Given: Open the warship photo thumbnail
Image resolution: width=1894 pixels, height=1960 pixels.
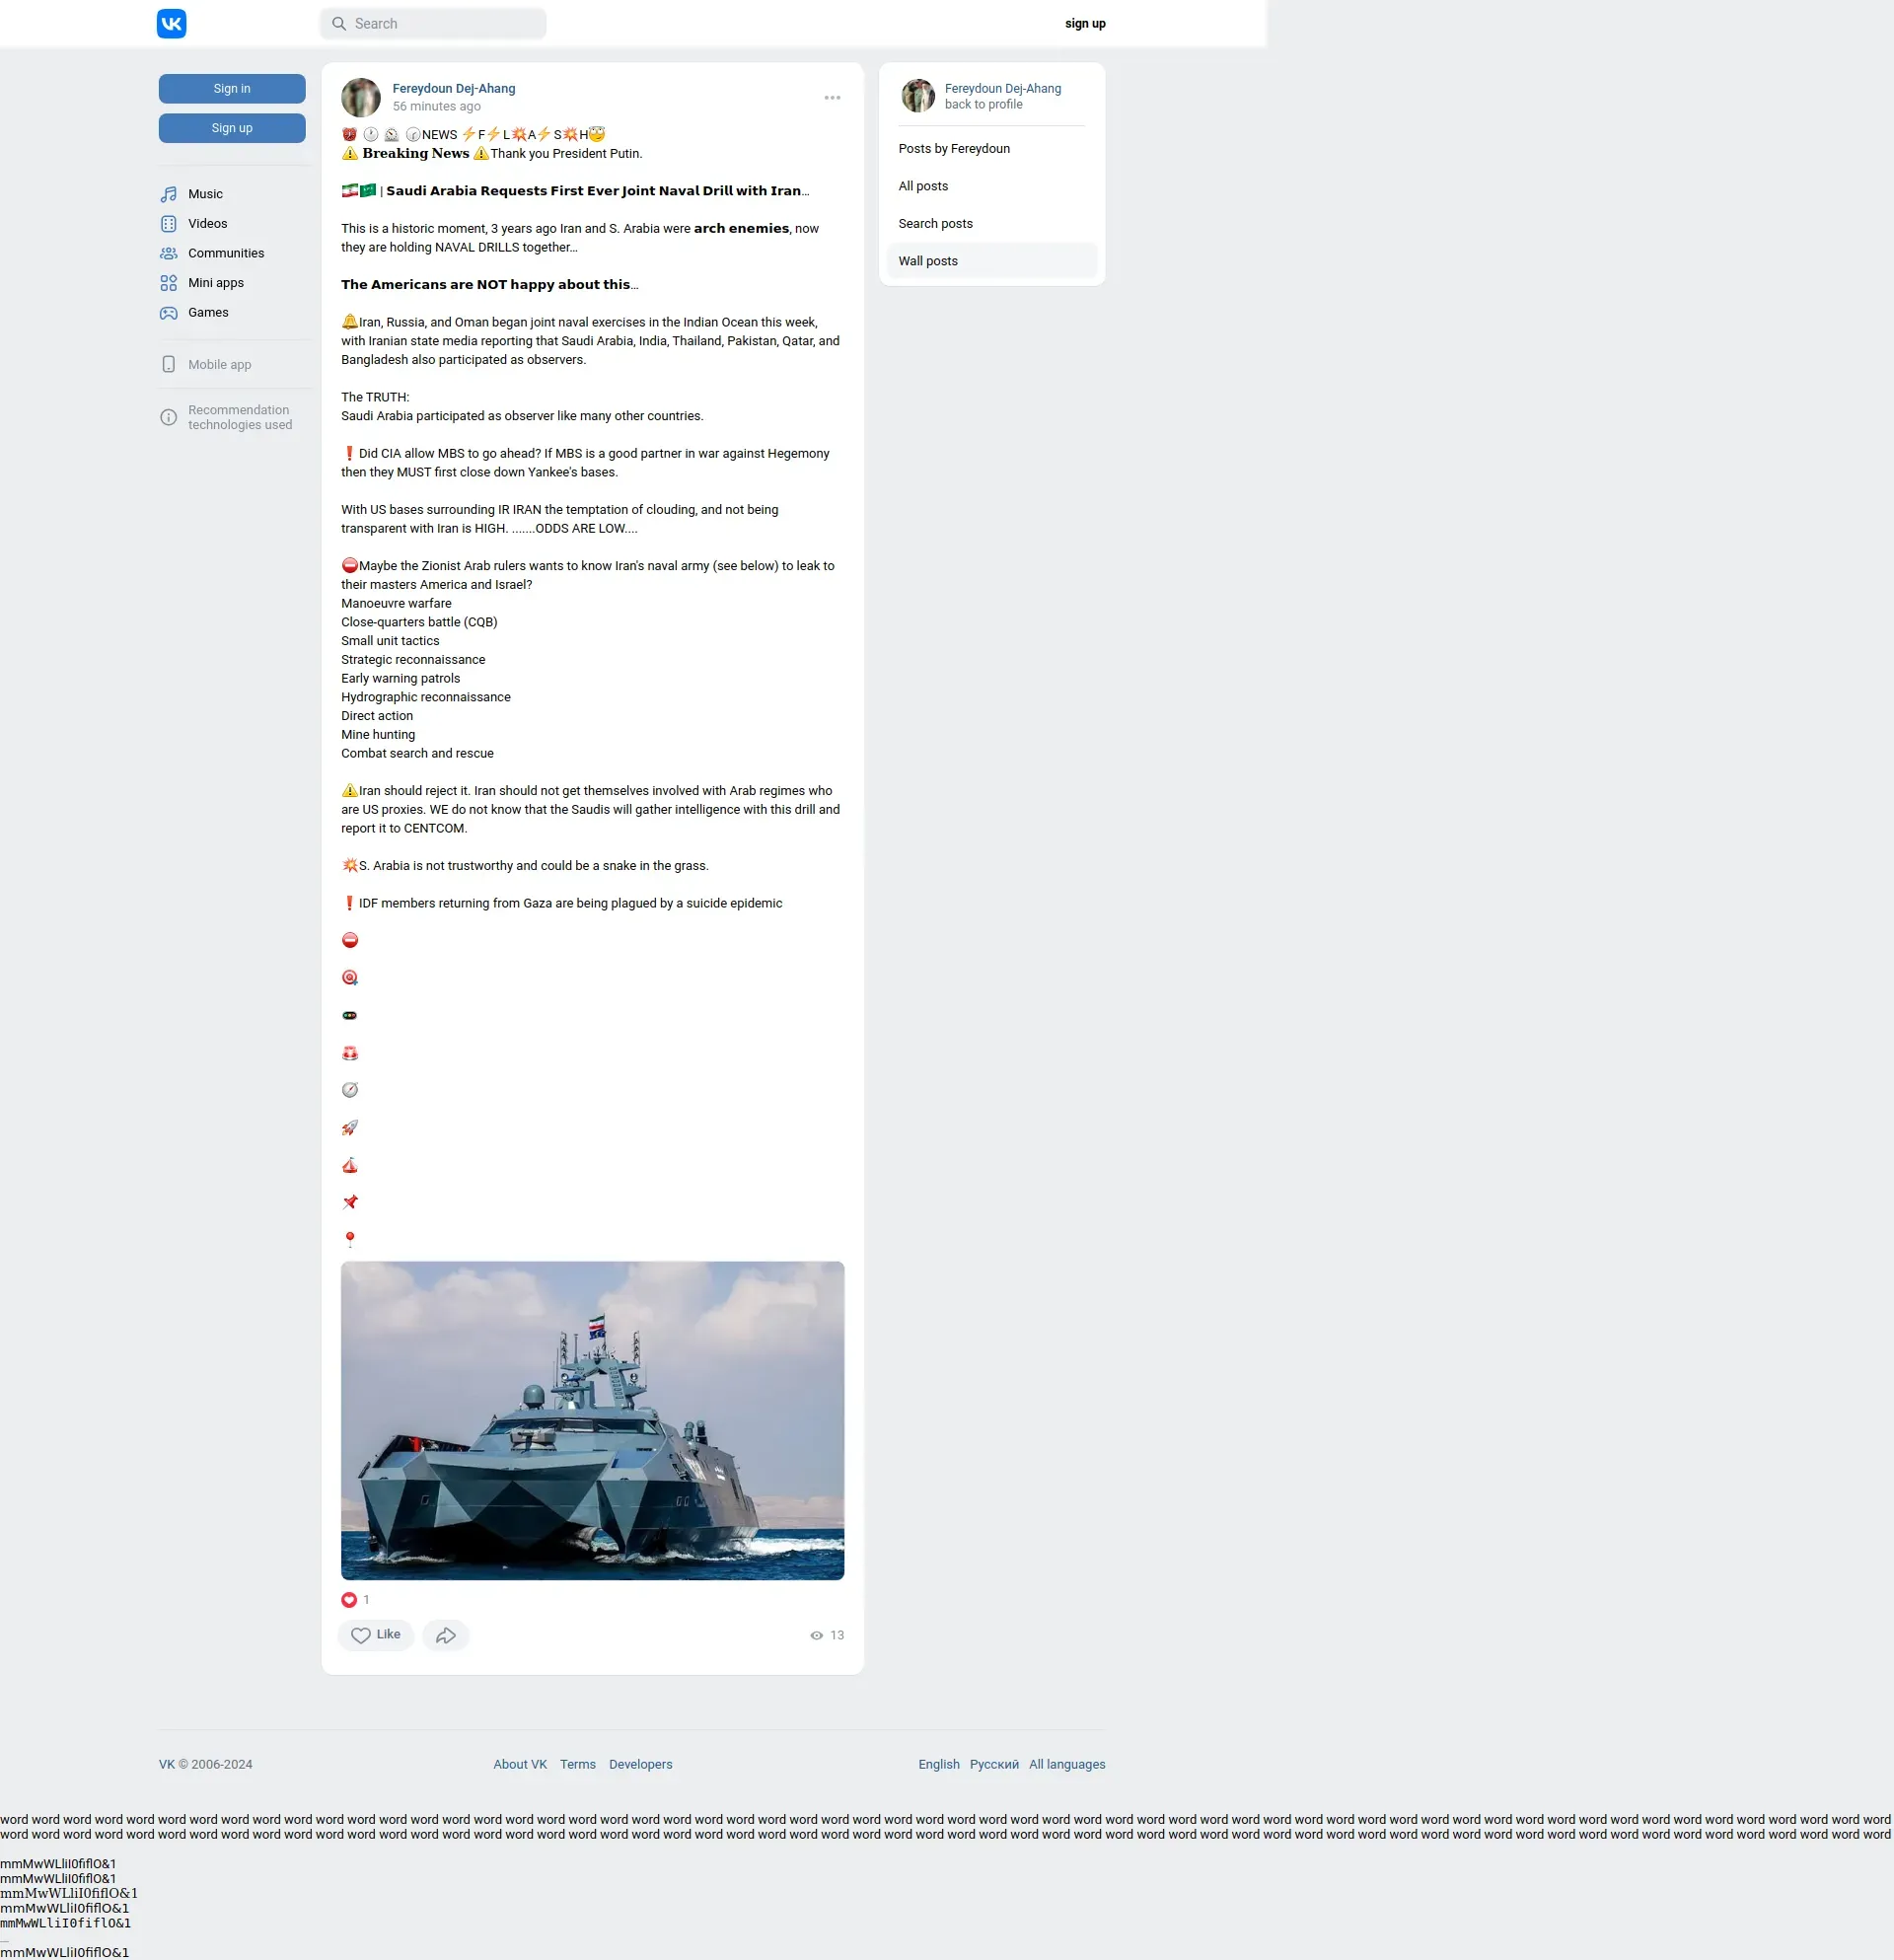Looking at the screenshot, I should click(592, 1420).
